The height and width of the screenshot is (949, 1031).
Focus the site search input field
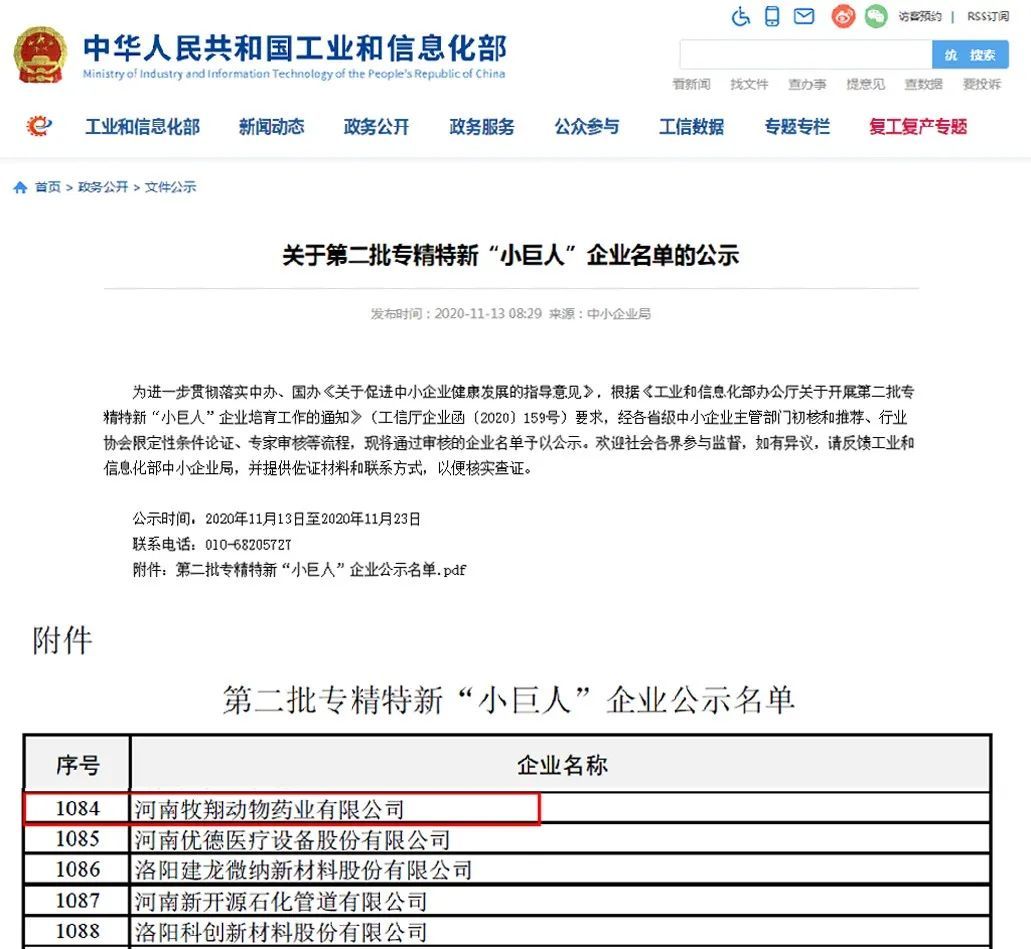[x=806, y=55]
